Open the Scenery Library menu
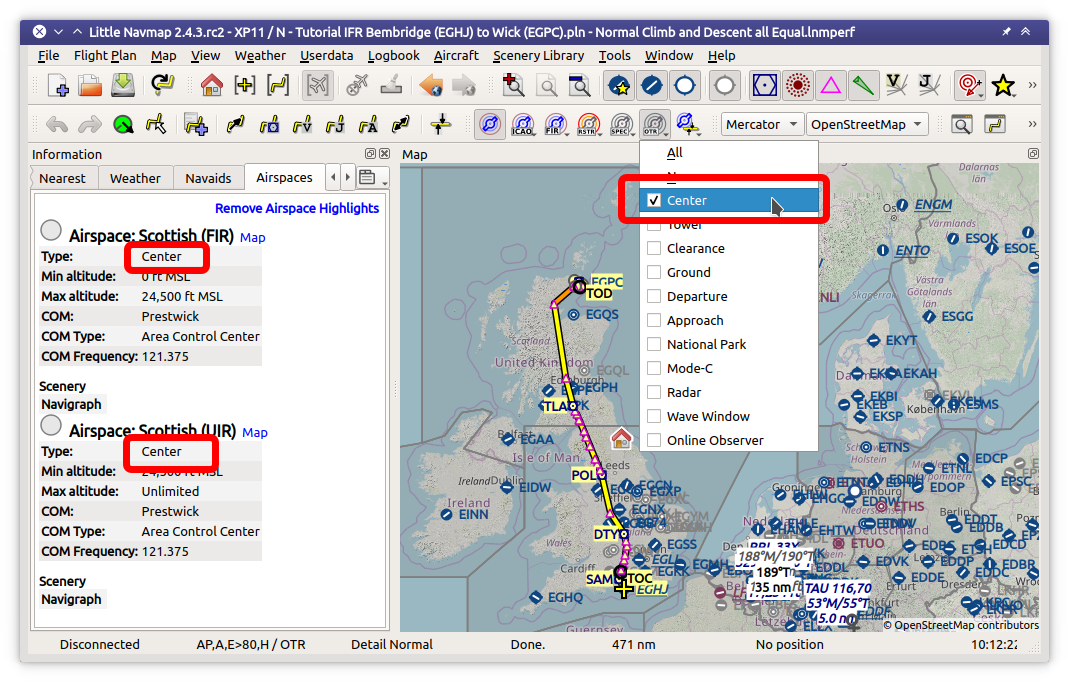1068x682 pixels. tap(538, 56)
